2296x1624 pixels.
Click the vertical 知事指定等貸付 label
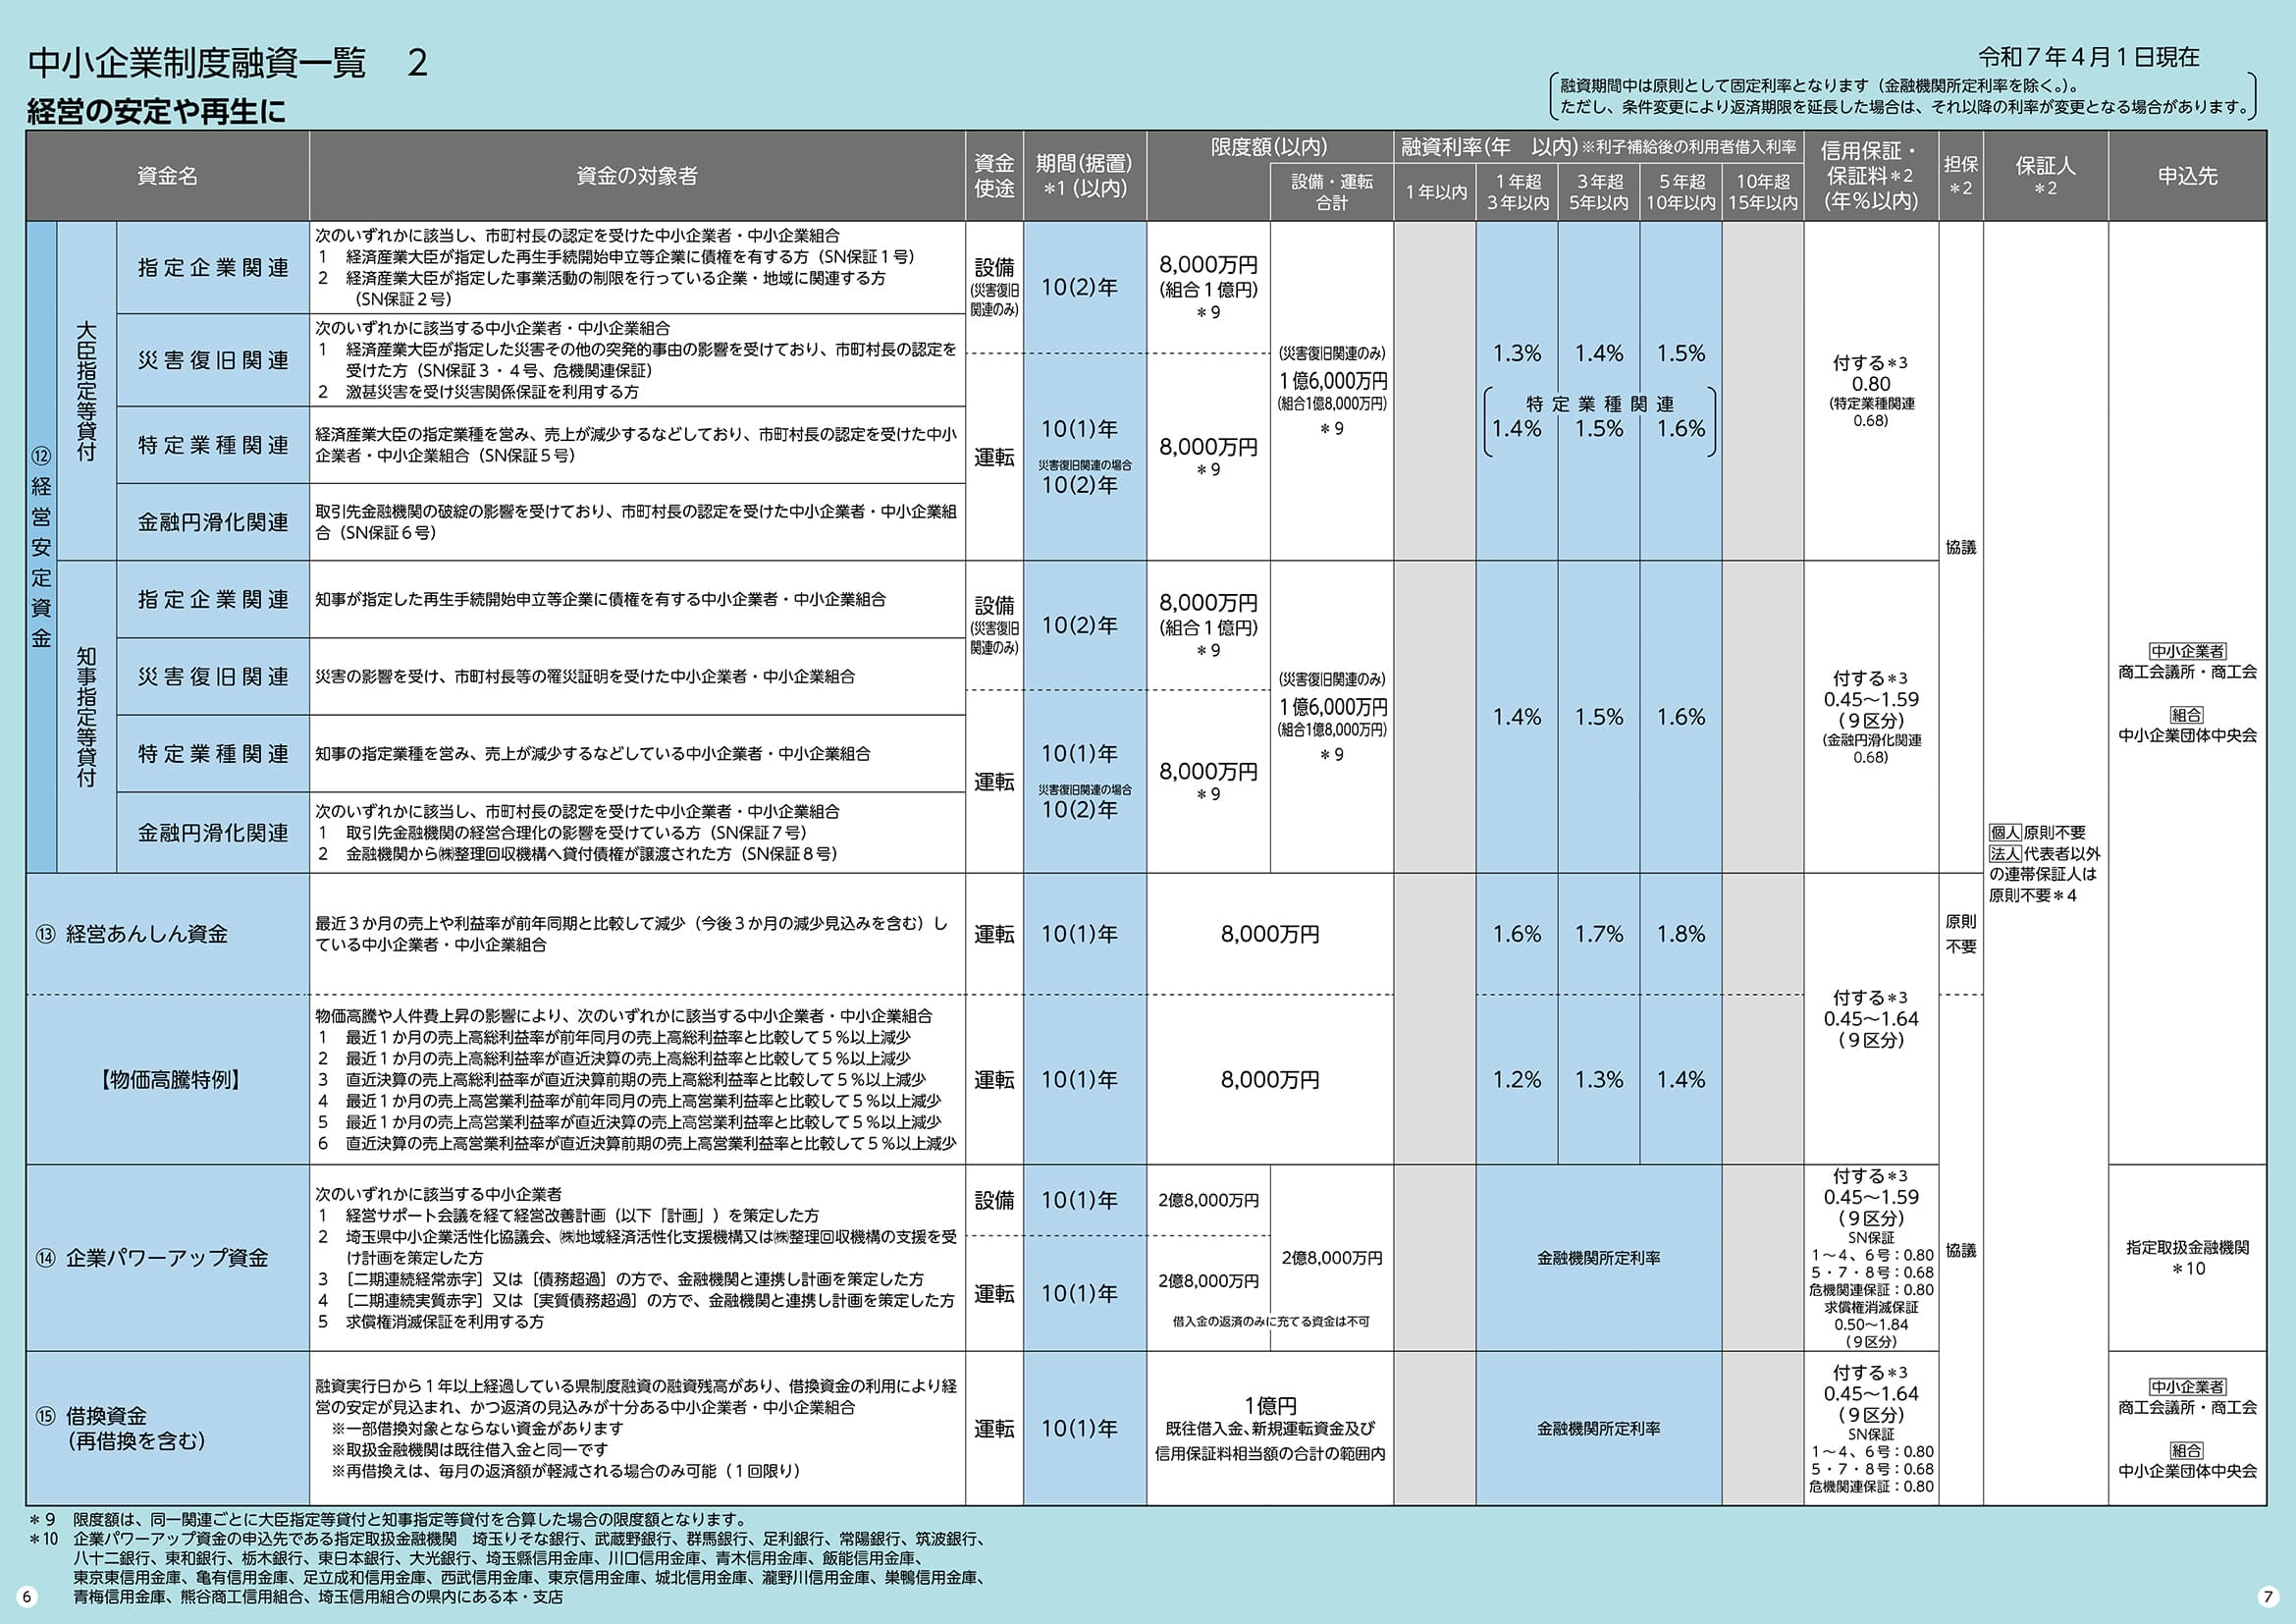[x=87, y=716]
